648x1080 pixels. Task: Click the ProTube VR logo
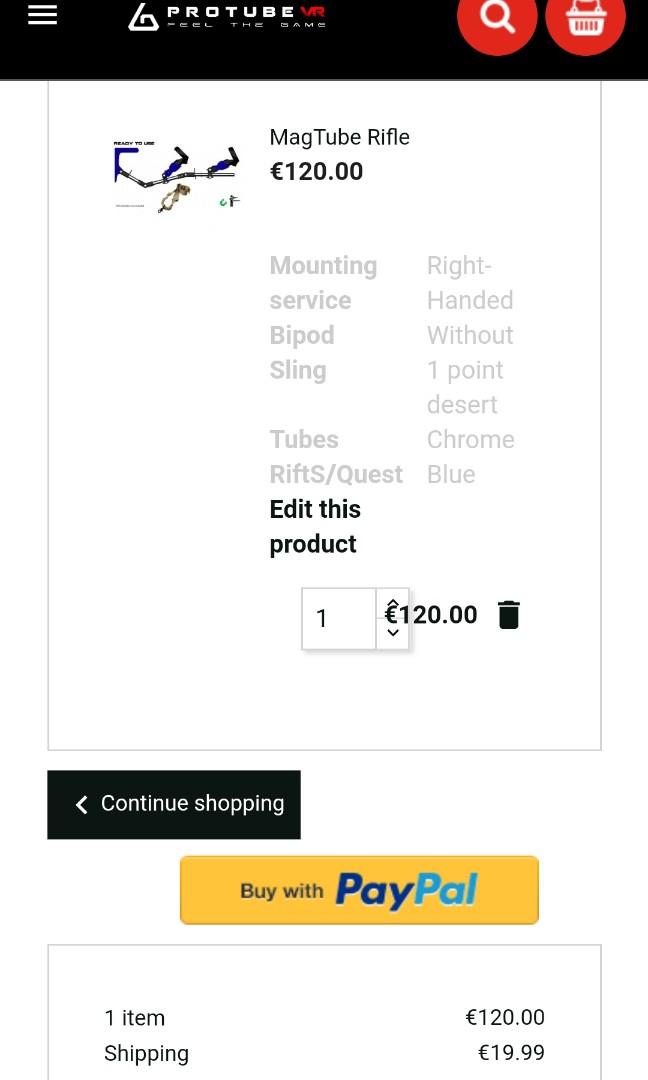point(228,16)
